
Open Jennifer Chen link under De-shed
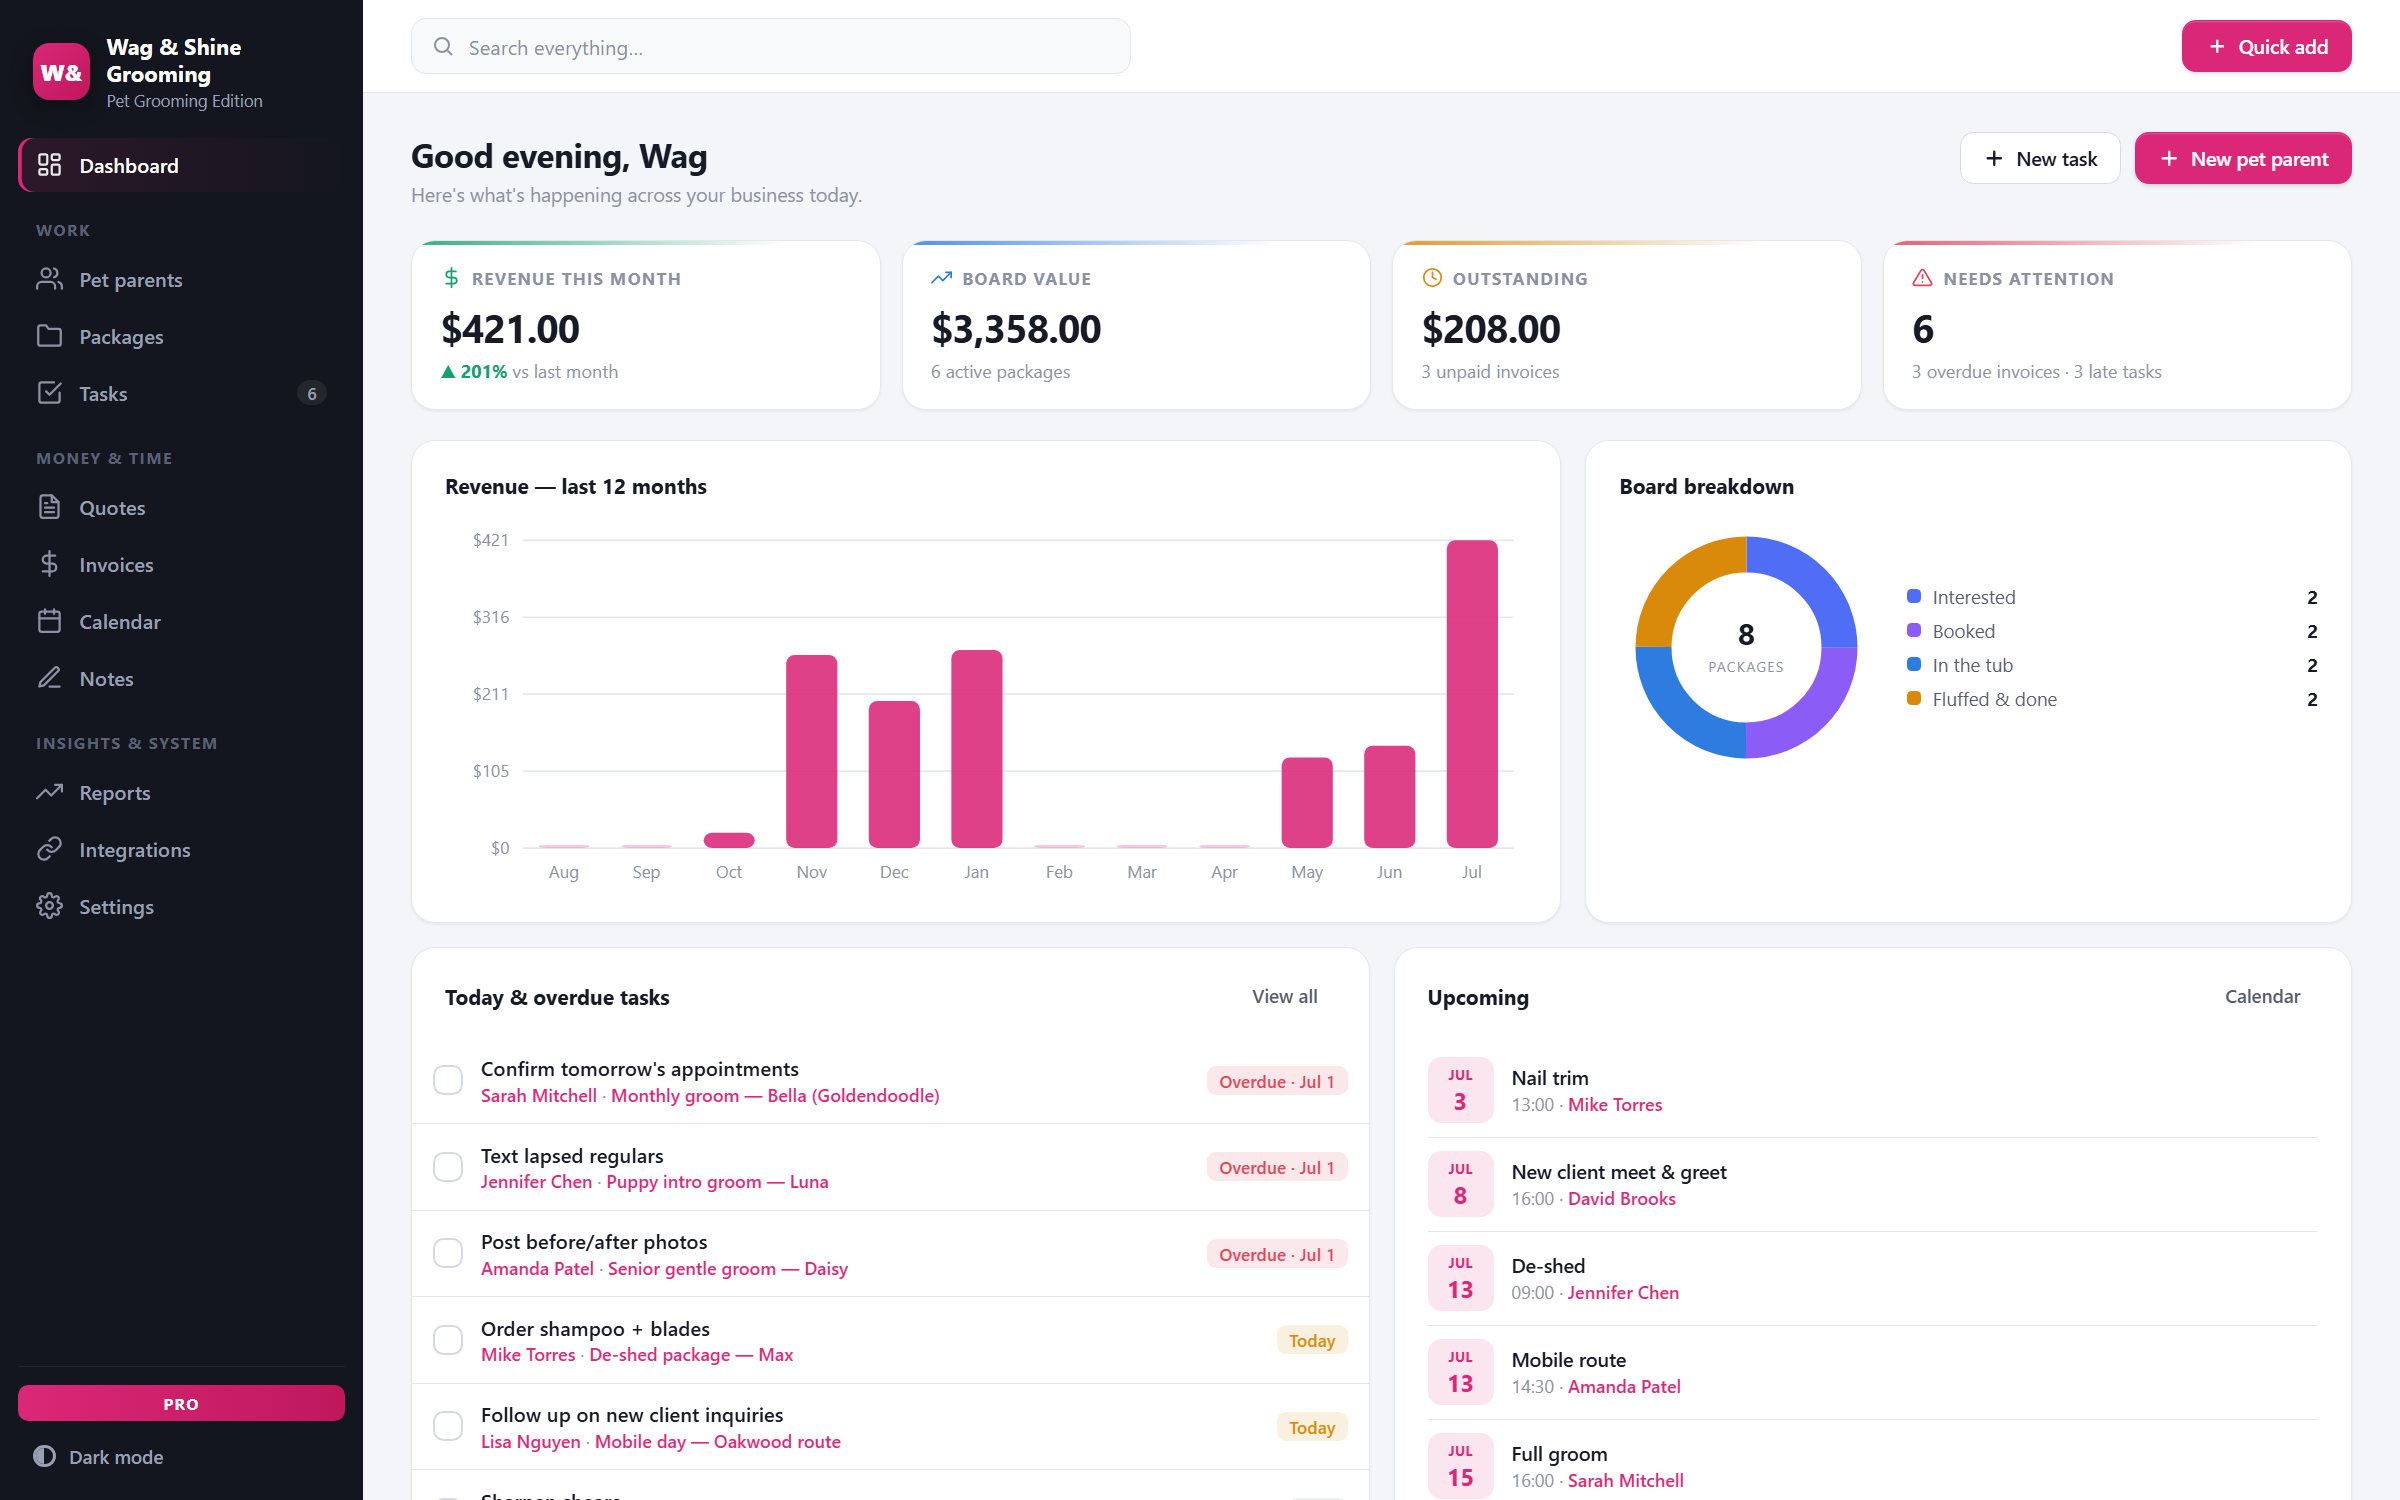[1623, 1292]
